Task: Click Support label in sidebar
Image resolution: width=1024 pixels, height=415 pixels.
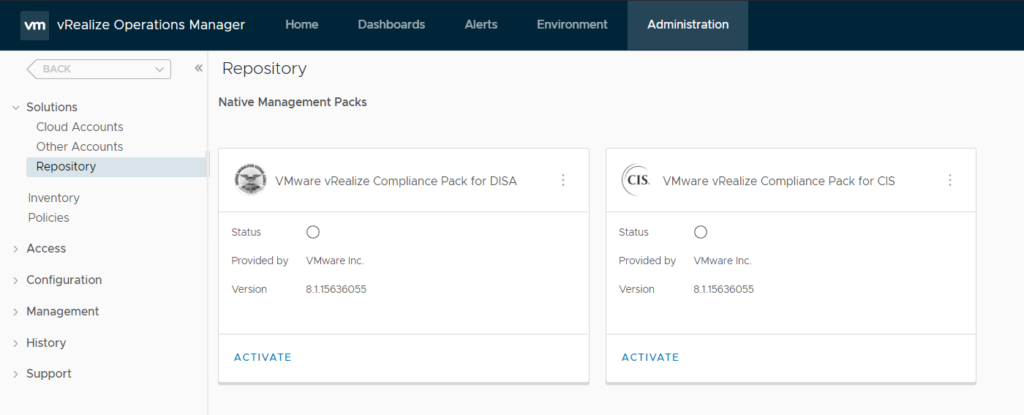Action: pos(48,374)
